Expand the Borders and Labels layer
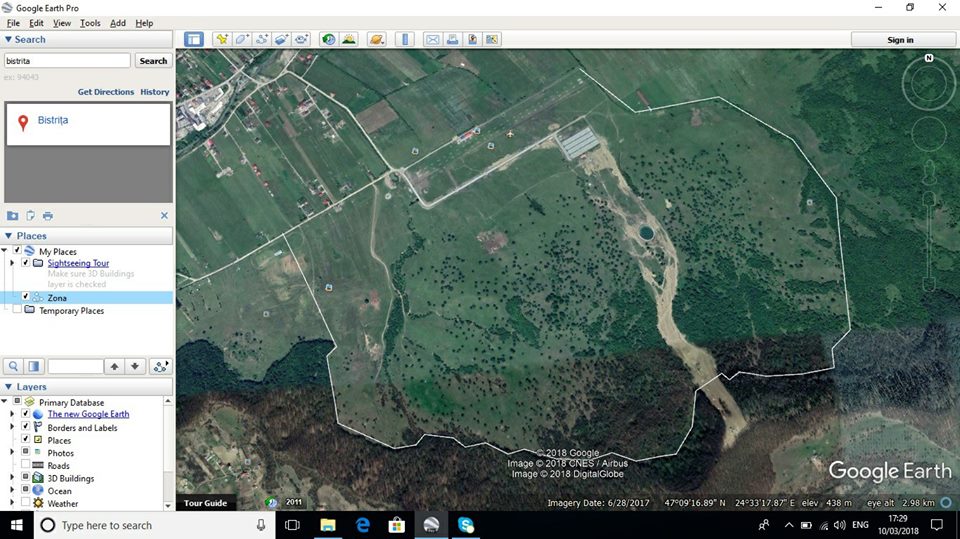 click(x=12, y=428)
